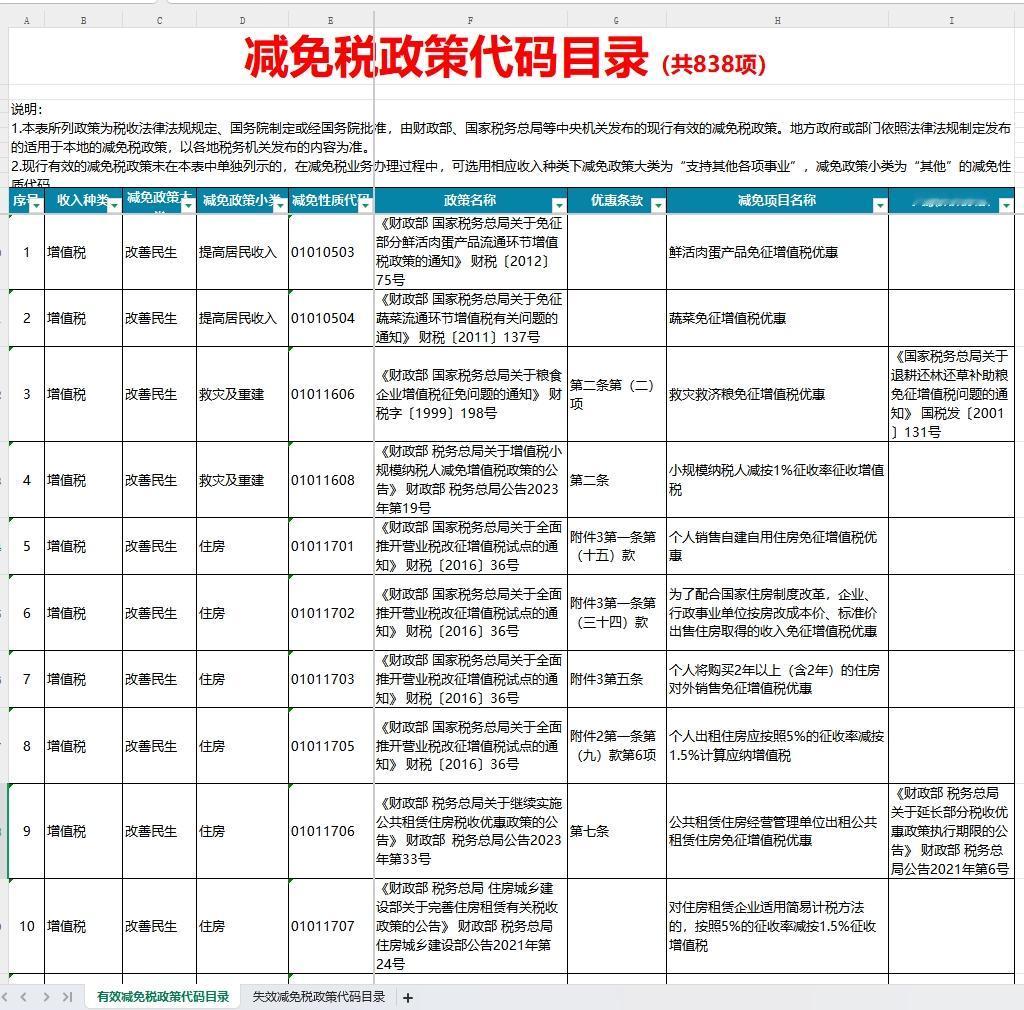Open the filter dropdown in column I header
This screenshot has height=1010, width=1024.
coord(1006,206)
